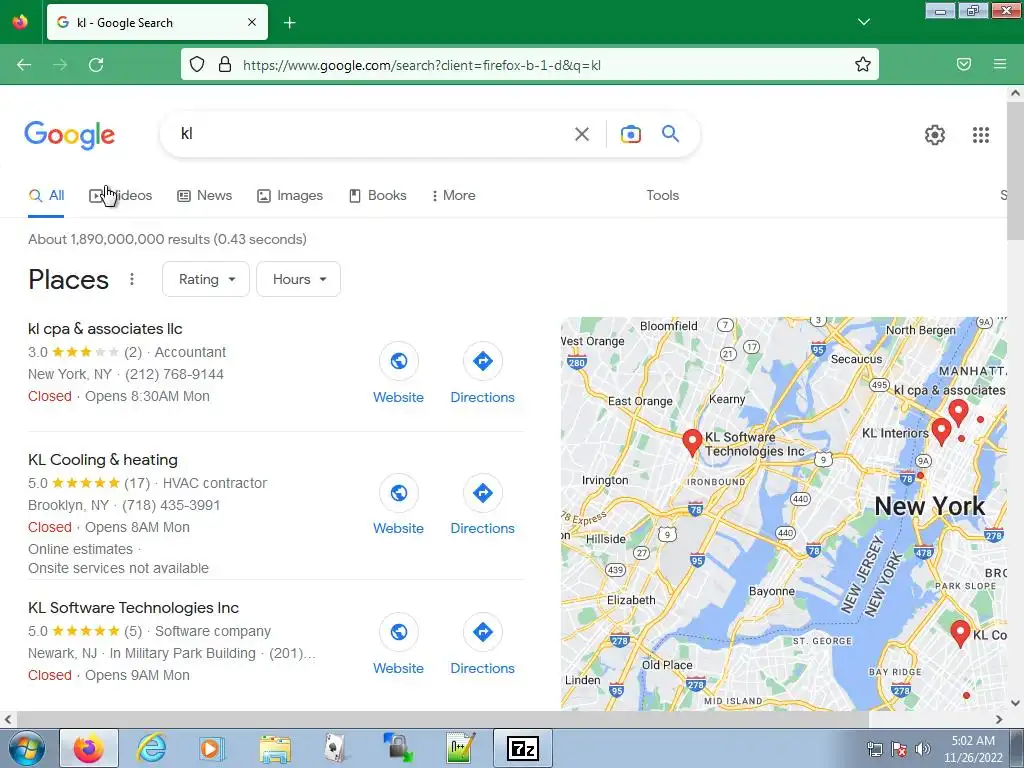Switch to the Videos results tab
This screenshot has height=768, width=1024.
point(121,195)
